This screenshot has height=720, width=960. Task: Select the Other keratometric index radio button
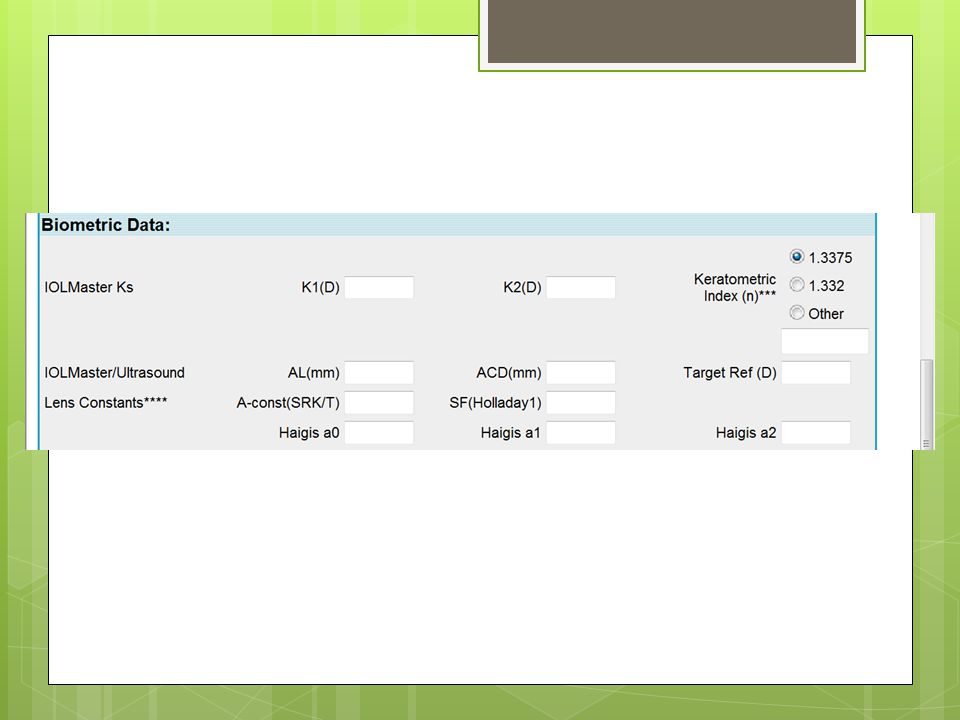pos(796,313)
